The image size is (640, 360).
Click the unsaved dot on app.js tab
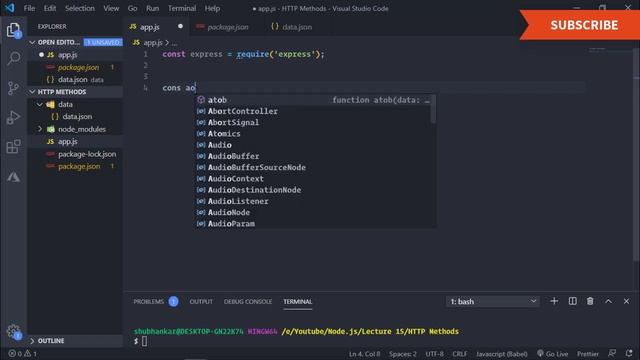click(x=180, y=27)
